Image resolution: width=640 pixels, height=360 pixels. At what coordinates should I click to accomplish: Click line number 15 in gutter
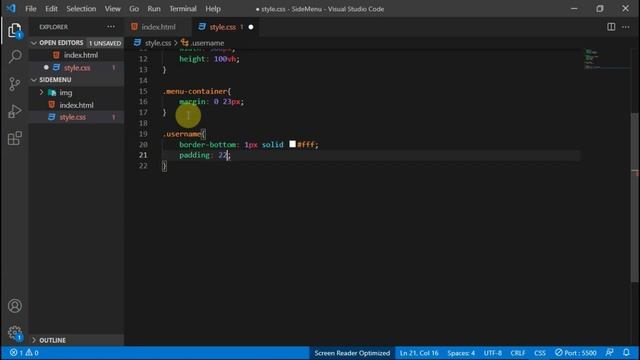(x=143, y=91)
